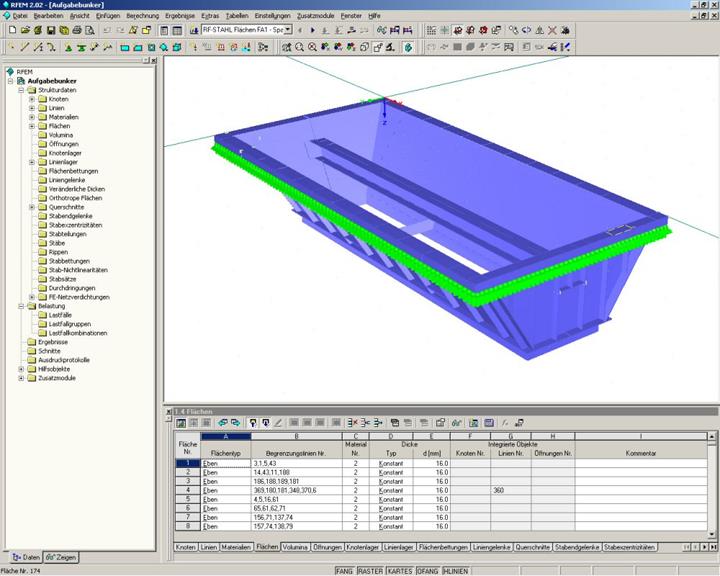Close the navigator panel with its X button
This screenshot has height=576, width=720.
[153, 60]
